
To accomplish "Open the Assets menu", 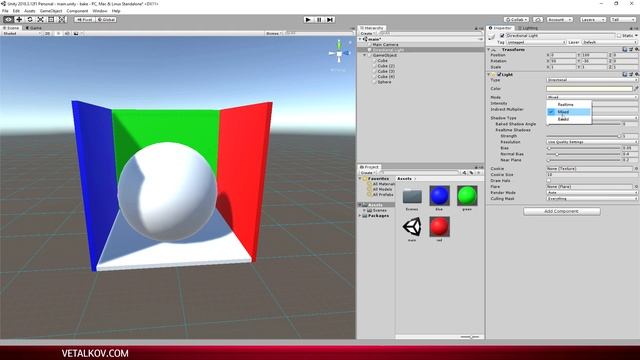I will click(x=30, y=11).
